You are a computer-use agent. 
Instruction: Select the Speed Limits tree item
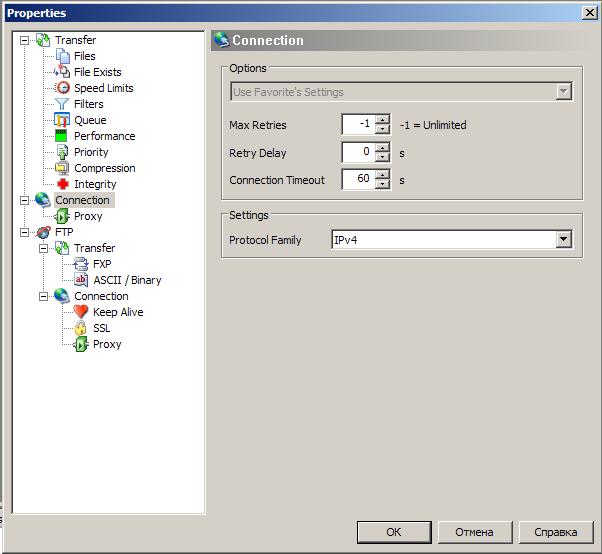[104, 88]
